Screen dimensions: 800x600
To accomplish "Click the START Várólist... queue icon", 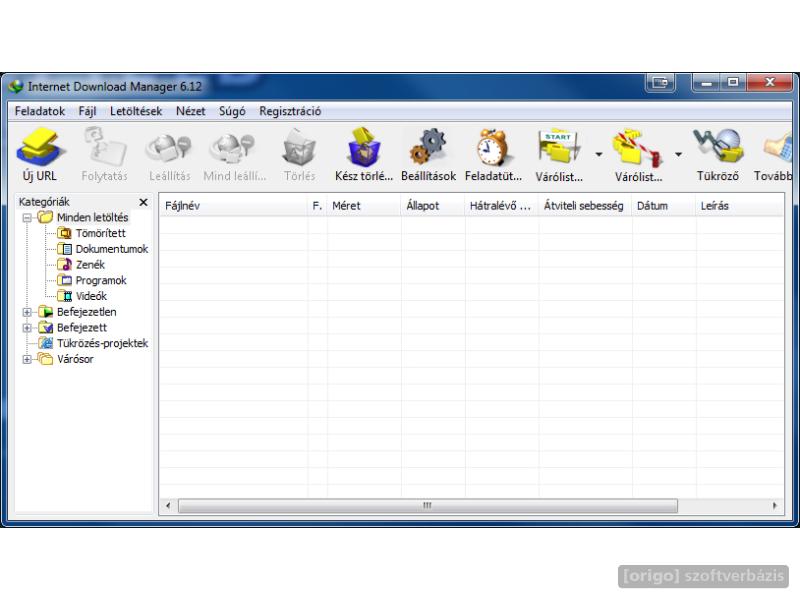I will [559, 147].
